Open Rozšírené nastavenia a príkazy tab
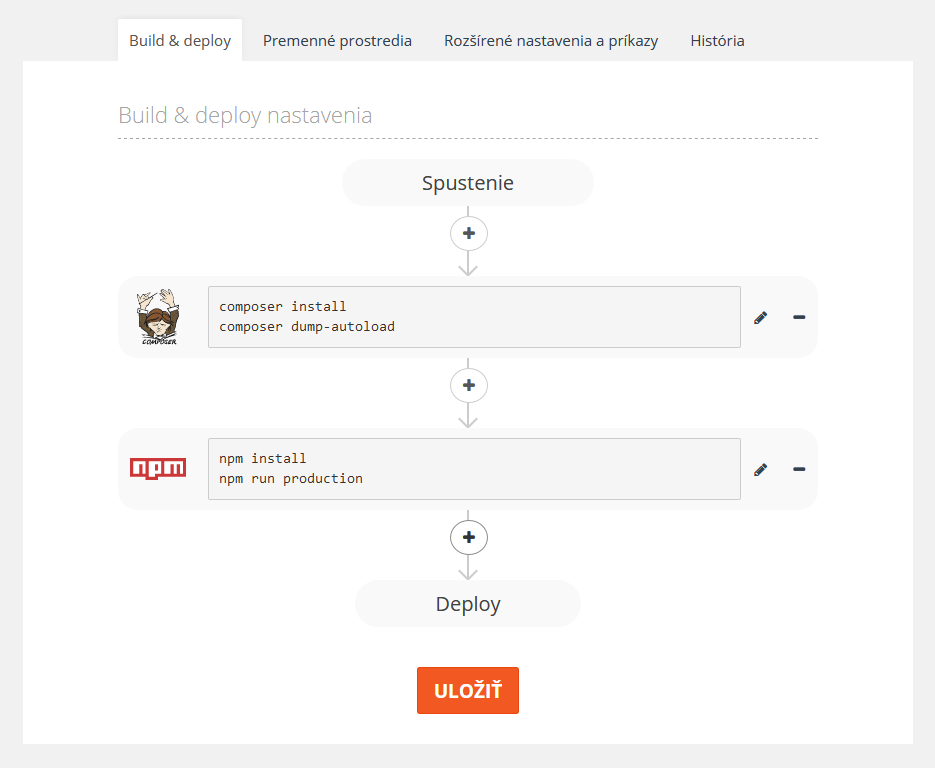The width and height of the screenshot is (935, 768). (x=551, y=41)
